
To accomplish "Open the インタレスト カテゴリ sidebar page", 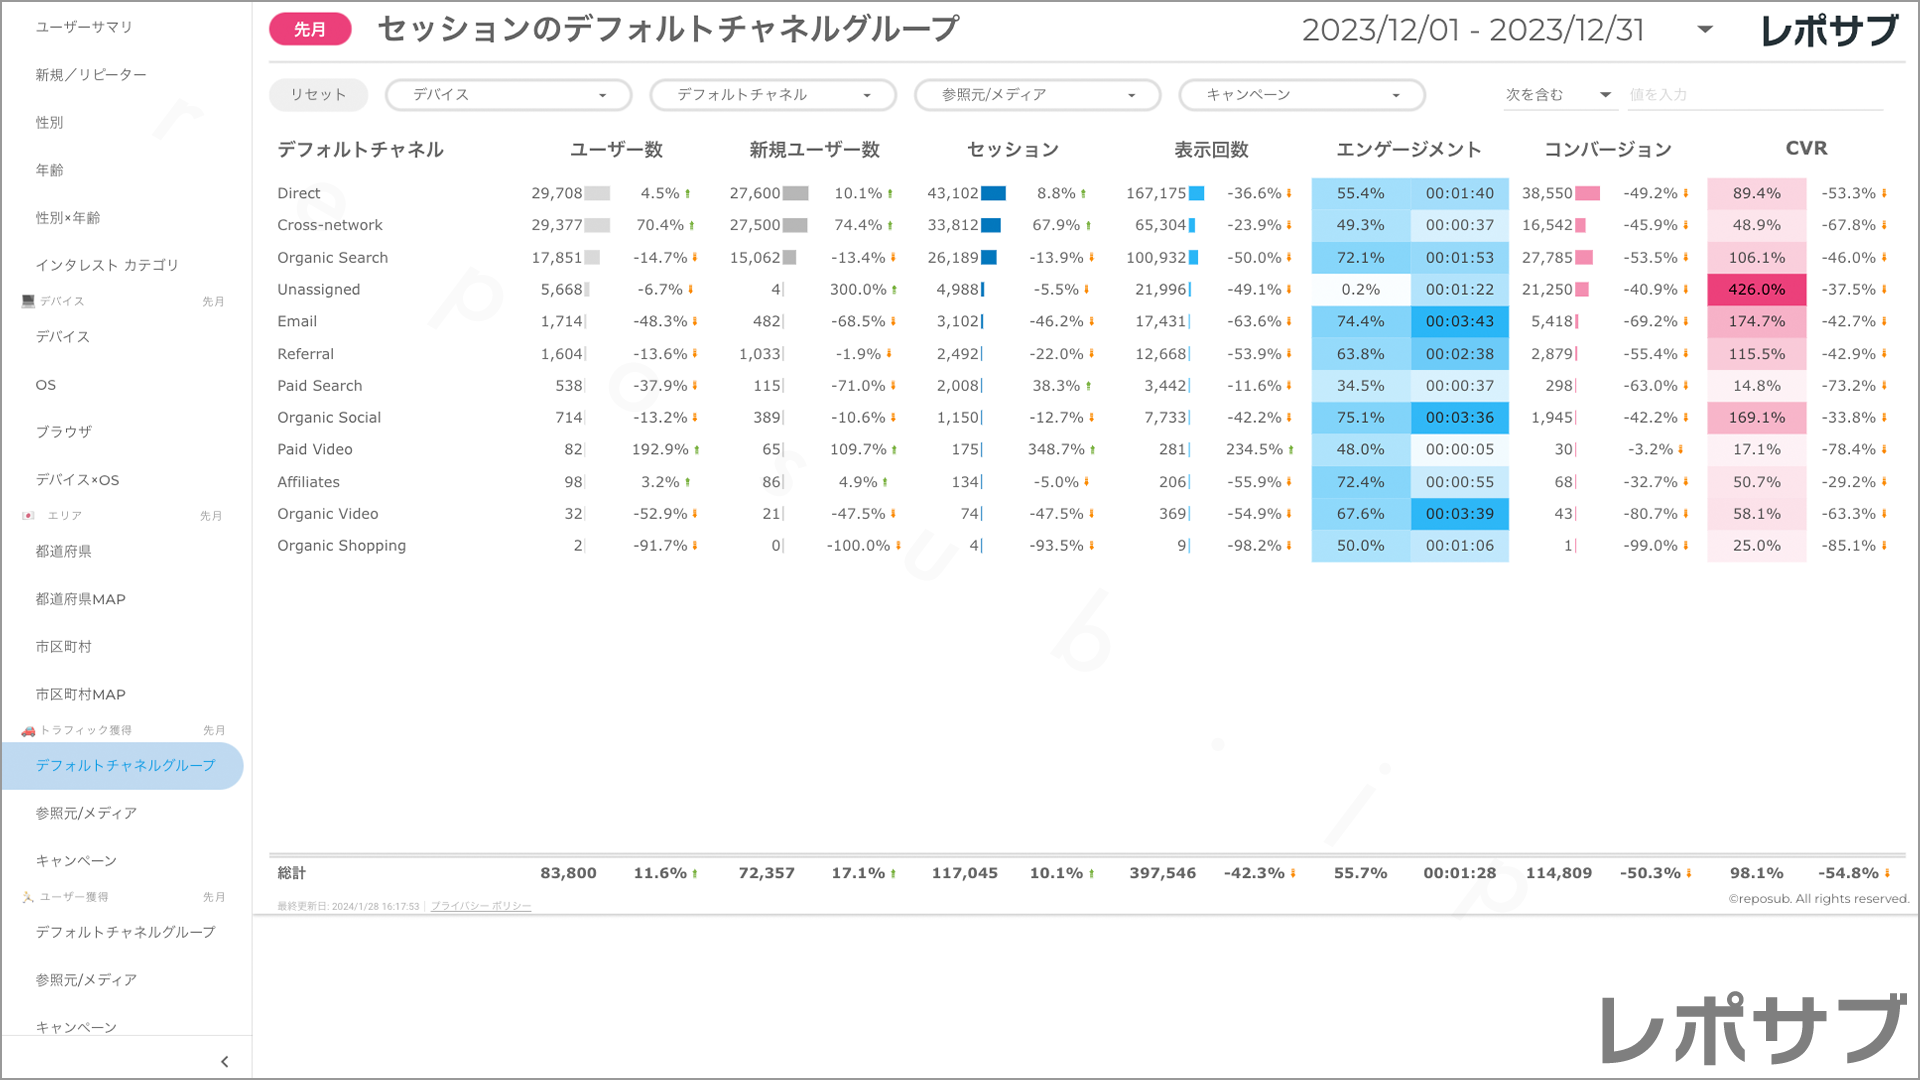I will (x=107, y=265).
